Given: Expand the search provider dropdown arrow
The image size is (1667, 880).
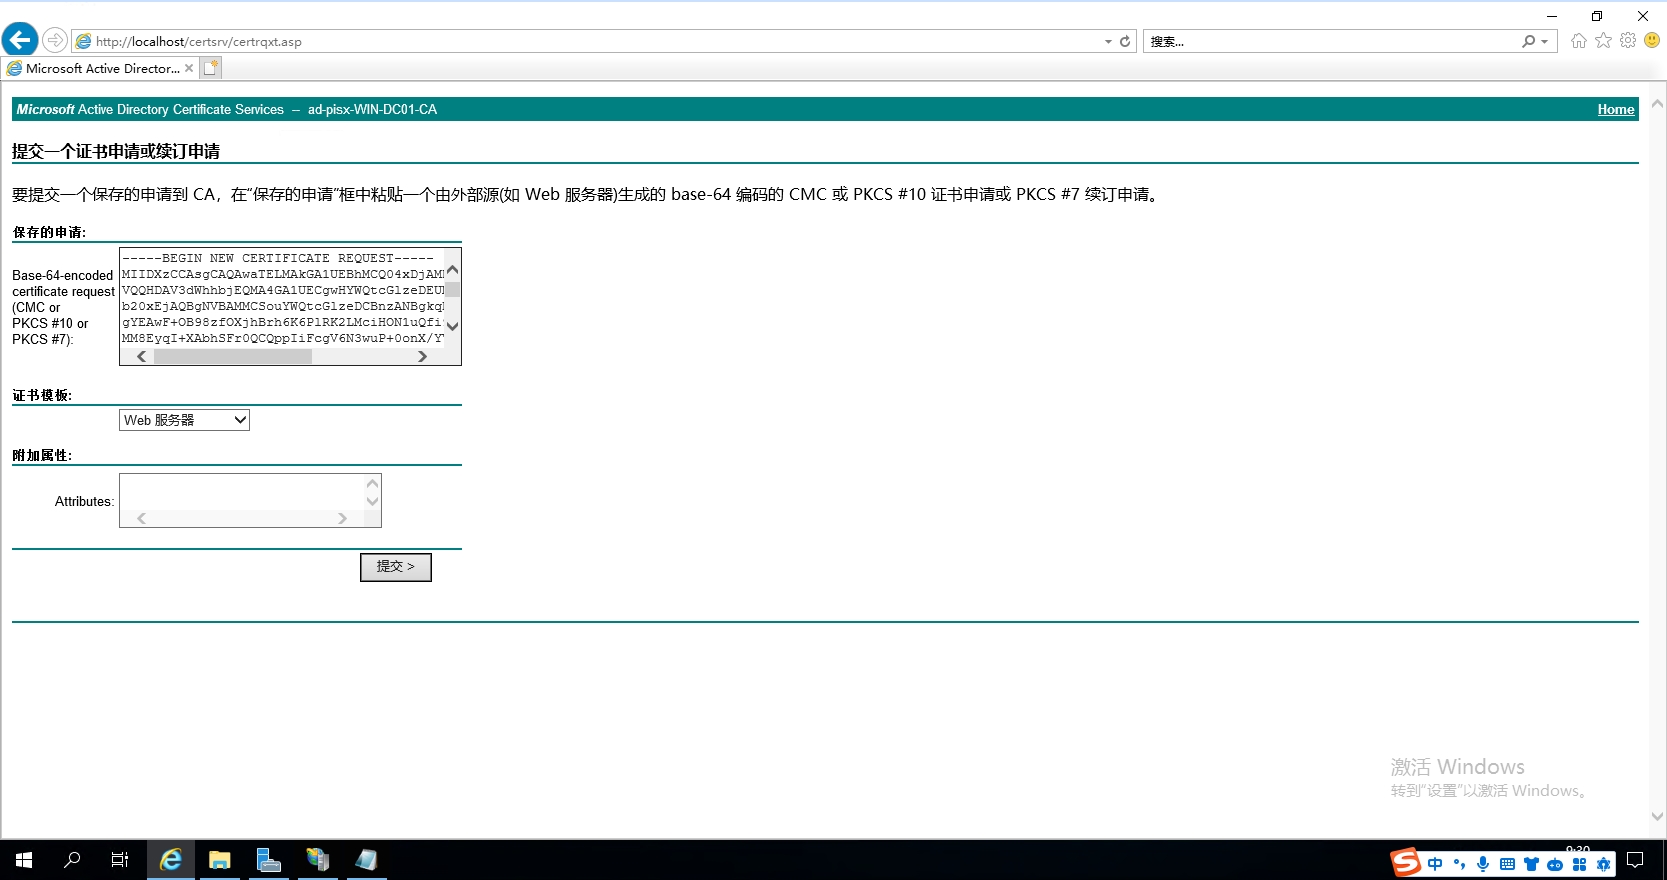Looking at the screenshot, I should tap(1545, 42).
